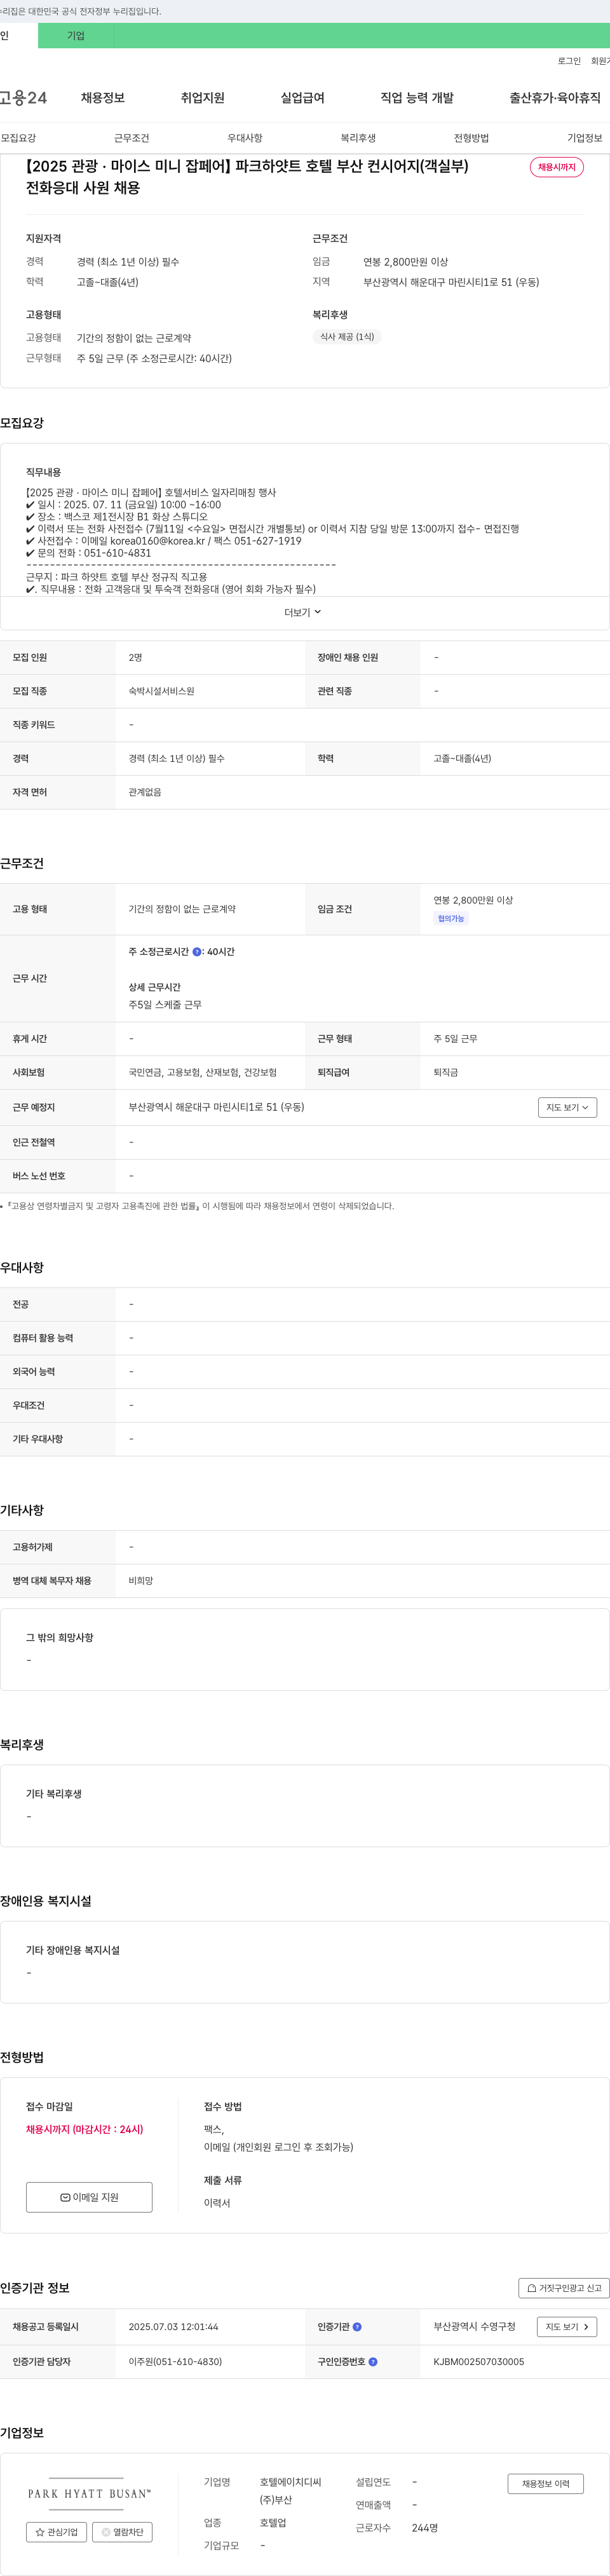Image resolution: width=610 pixels, height=2576 pixels.
Task: Open 지도 보기 for 부산광역시 수영구청
Action: point(567,2327)
